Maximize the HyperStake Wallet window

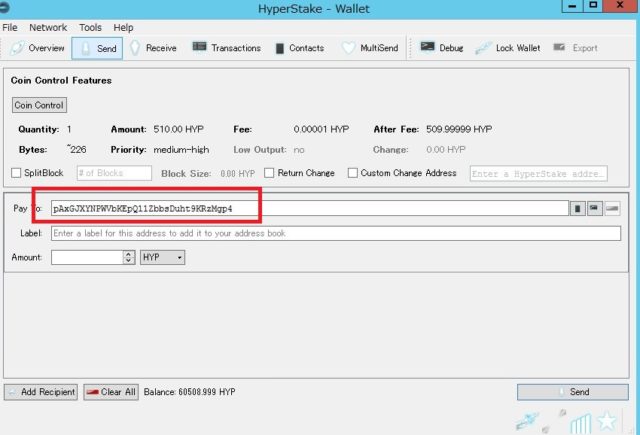tap(593, 6)
